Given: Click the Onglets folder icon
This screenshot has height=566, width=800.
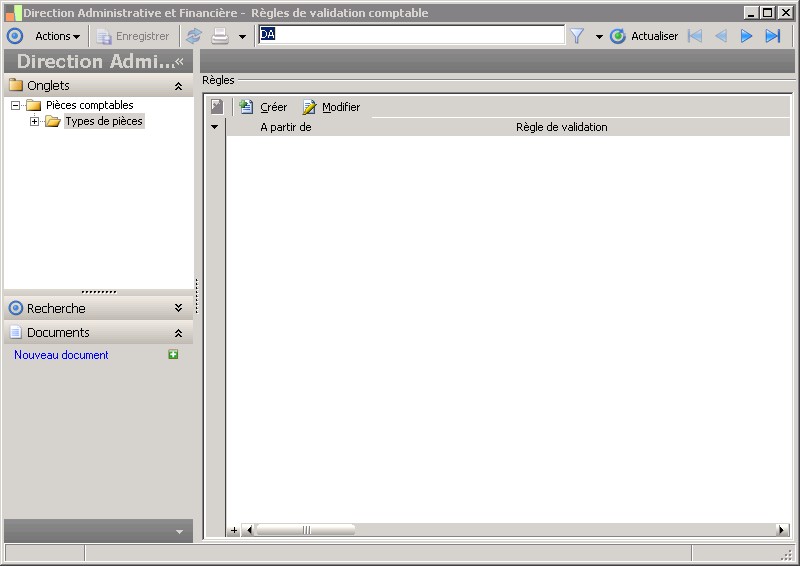Looking at the screenshot, I should 16,85.
